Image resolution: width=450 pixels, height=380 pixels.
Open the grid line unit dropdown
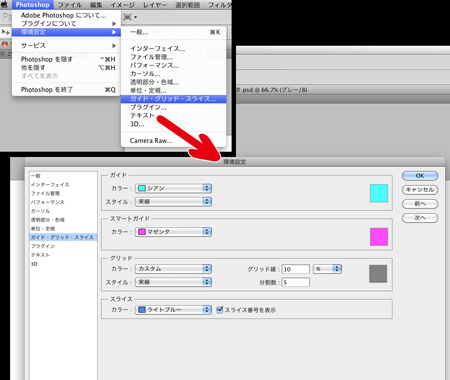tap(327, 269)
